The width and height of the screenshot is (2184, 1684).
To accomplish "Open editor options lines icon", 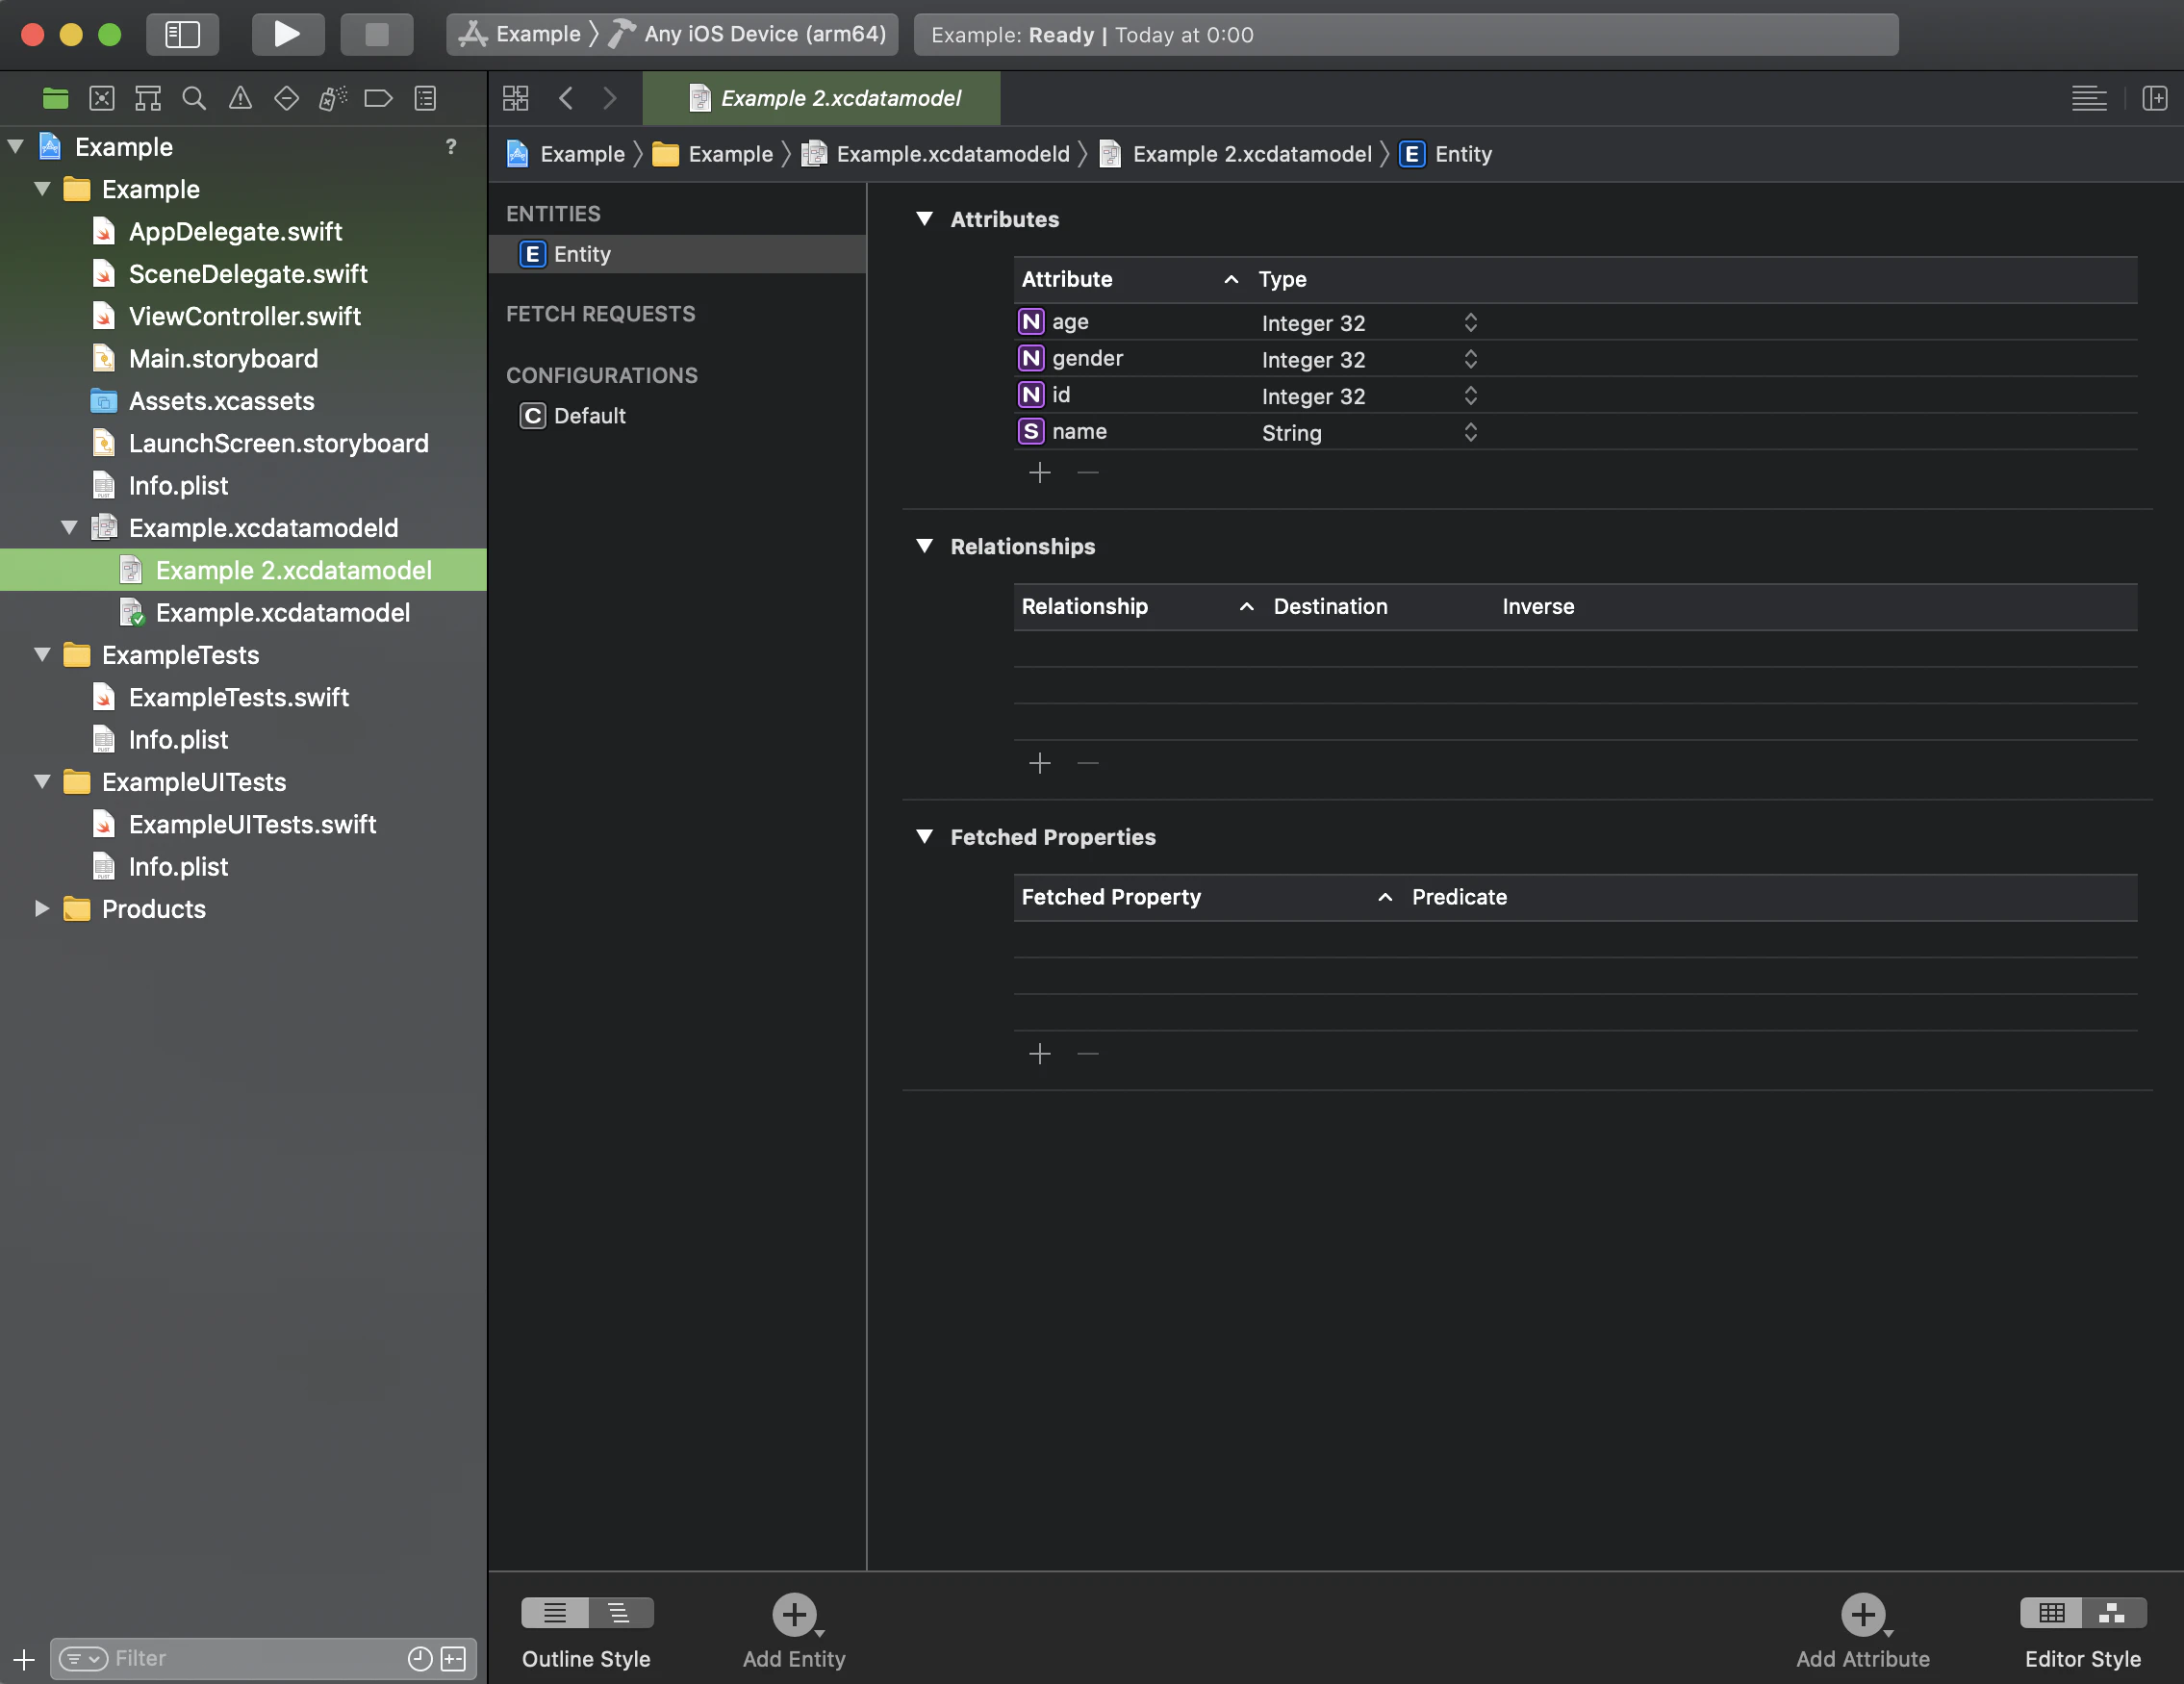I will pyautogui.click(x=2088, y=98).
